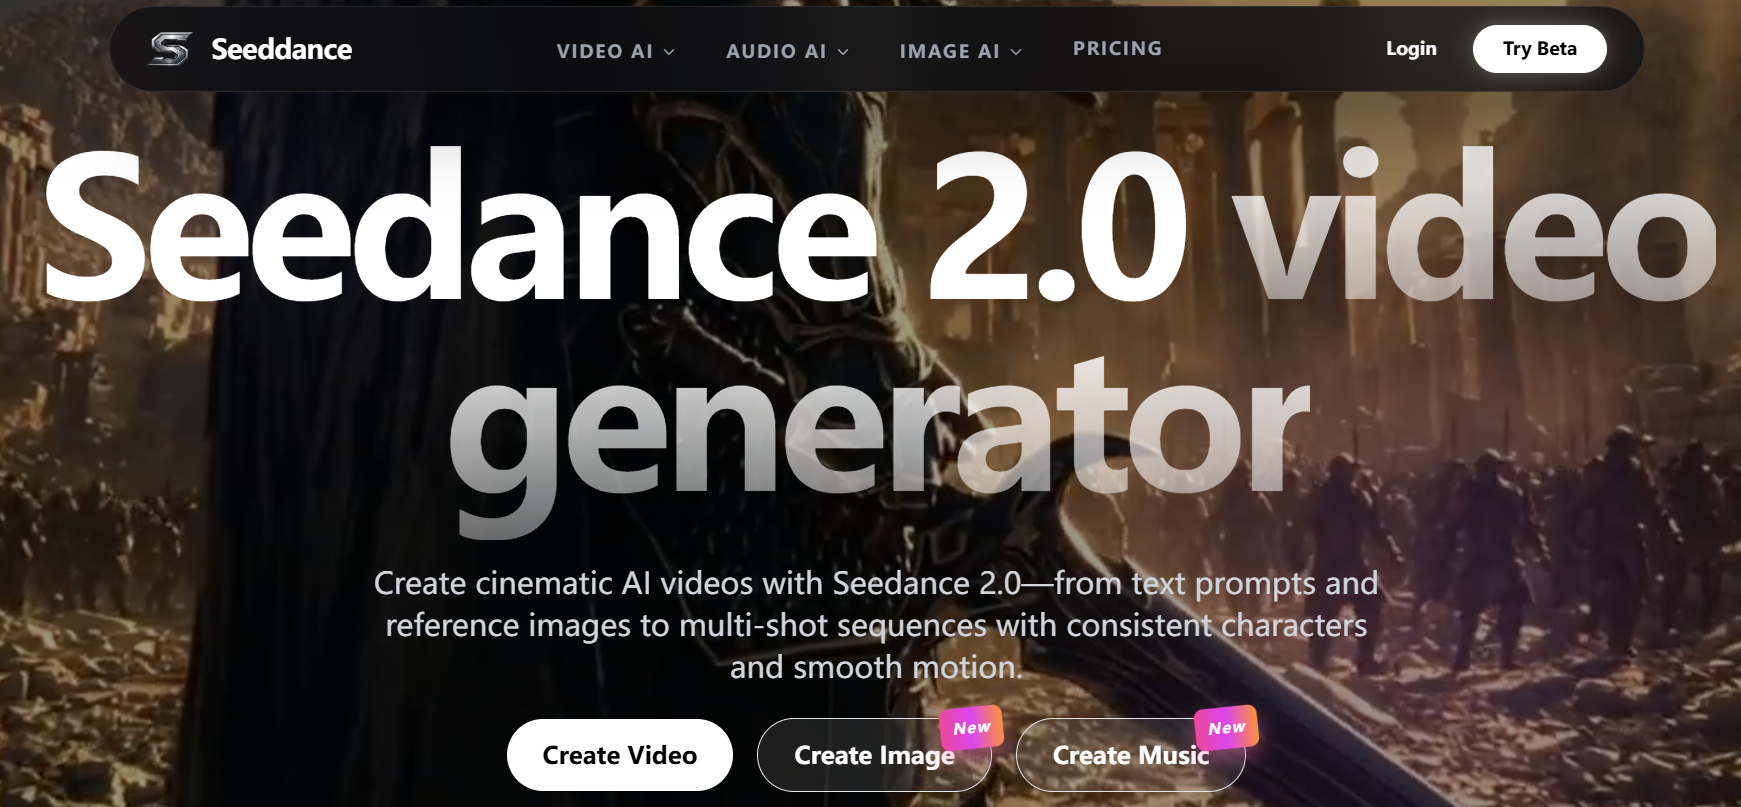Expand the chevron beside IMAGE AI
The image size is (1741, 807).
pyautogui.click(x=1016, y=52)
